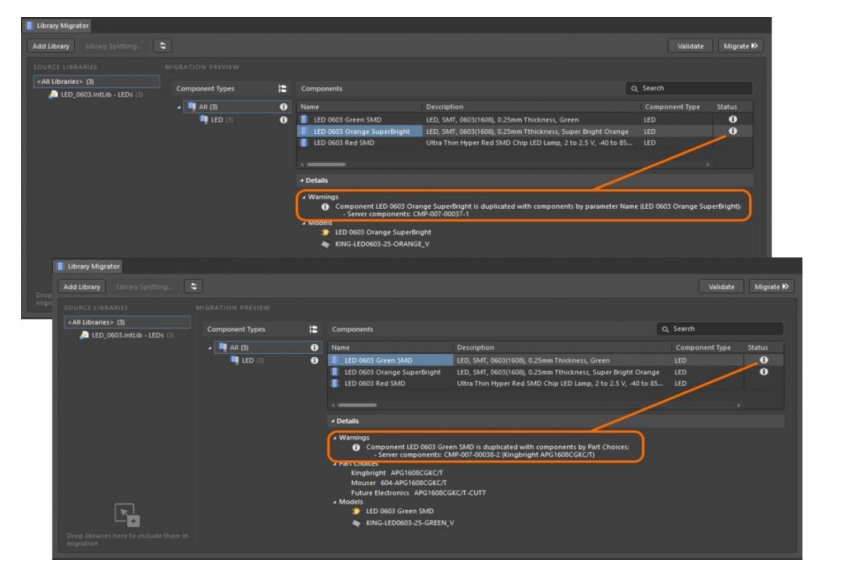
Task: Open the back Library Migrator tab
Action: pyautogui.click(x=57, y=25)
